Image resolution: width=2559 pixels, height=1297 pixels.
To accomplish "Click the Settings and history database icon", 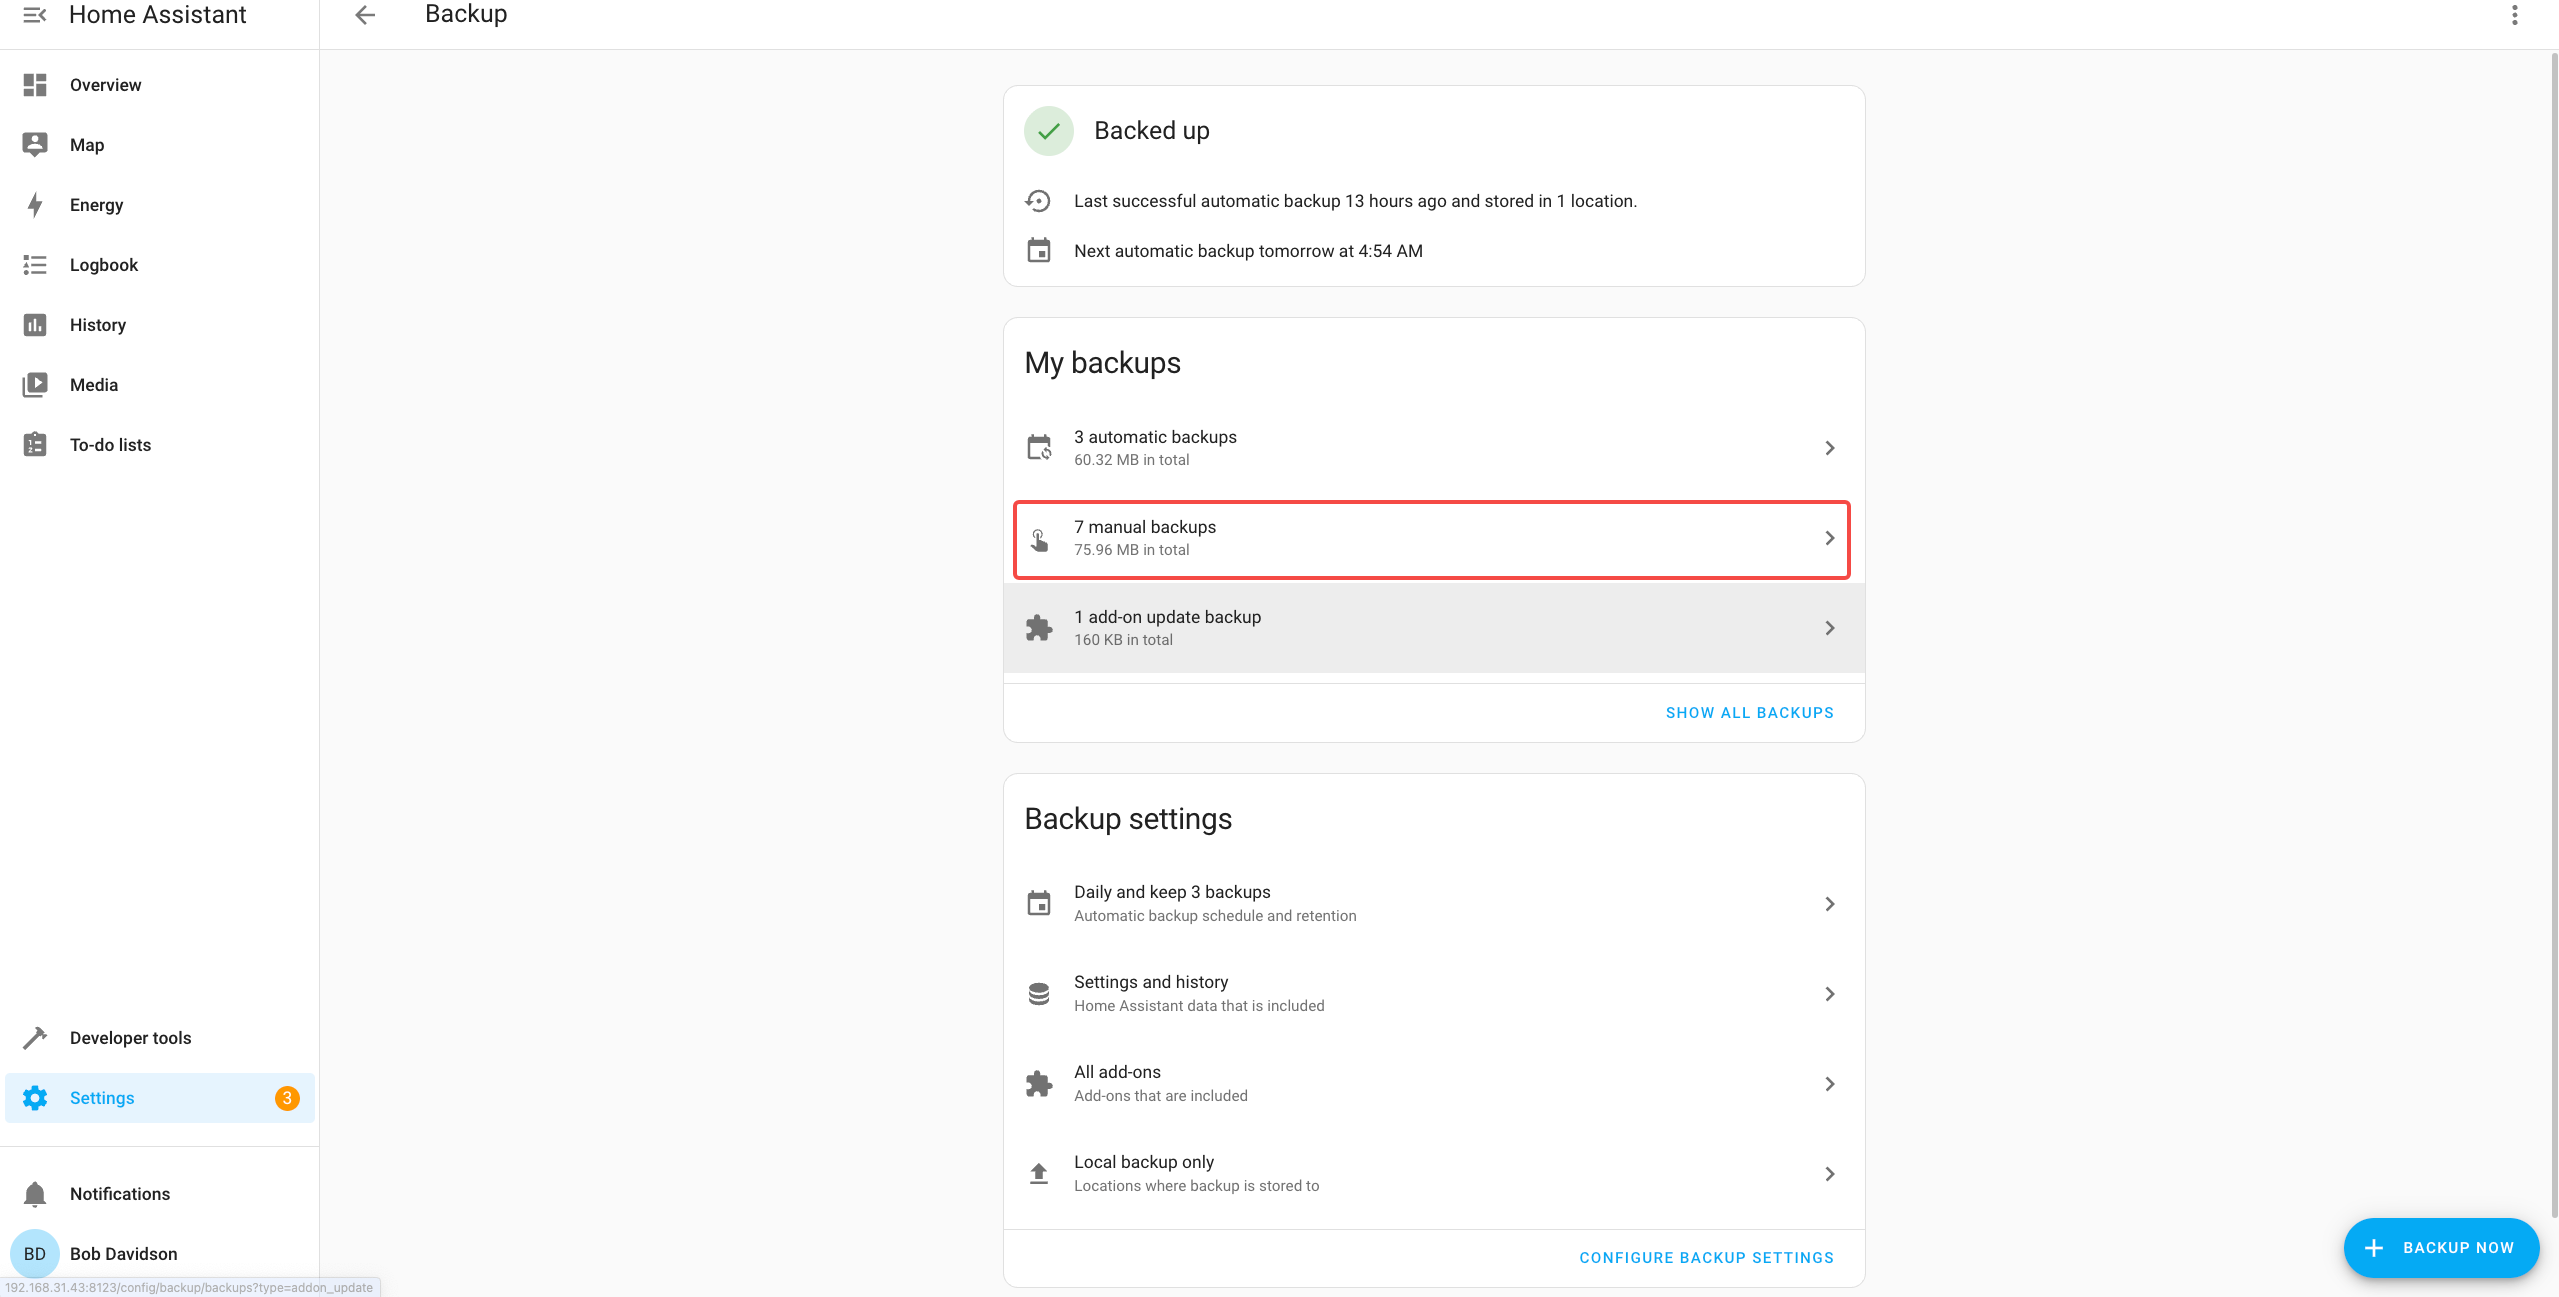I will click(x=1039, y=994).
